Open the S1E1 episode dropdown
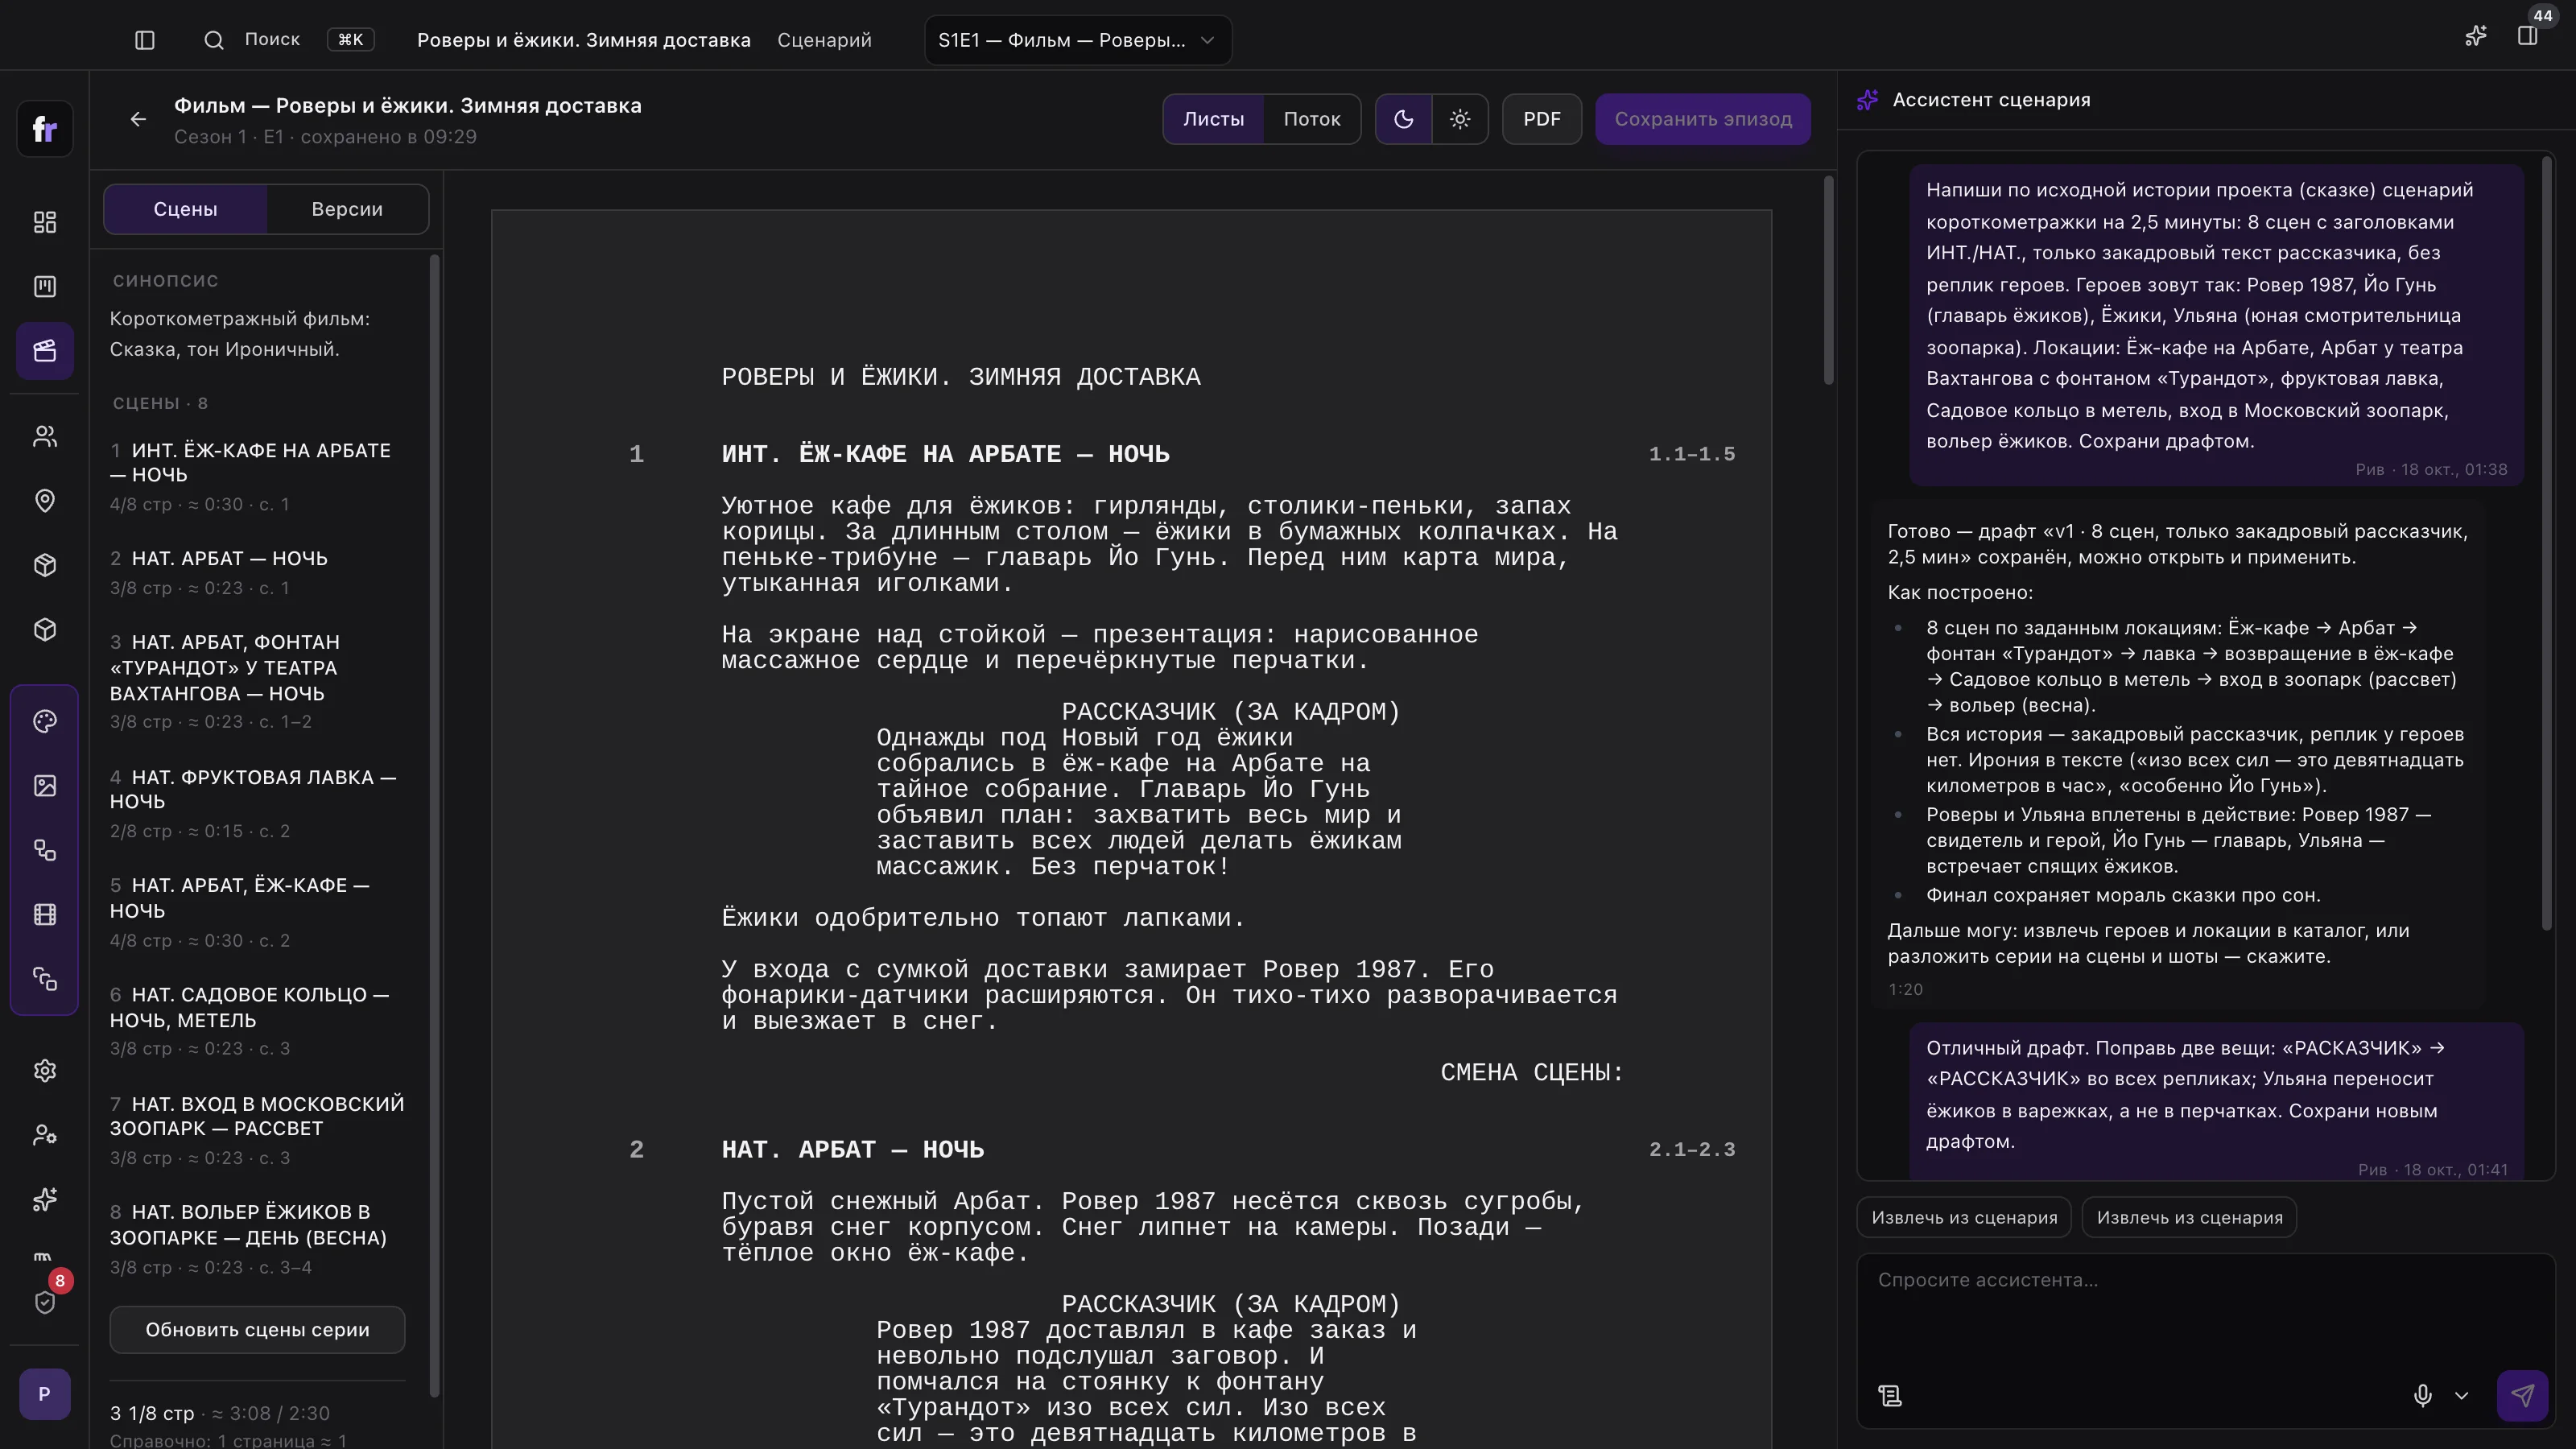Image resolution: width=2576 pixels, height=1449 pixels. (x=1078, y=40)
